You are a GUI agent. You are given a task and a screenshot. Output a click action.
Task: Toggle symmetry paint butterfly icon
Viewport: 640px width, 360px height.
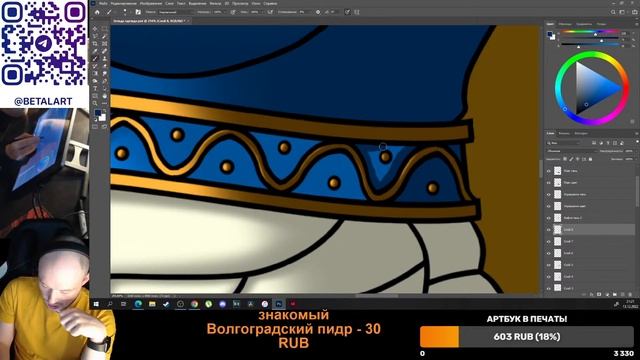point(356,12)
